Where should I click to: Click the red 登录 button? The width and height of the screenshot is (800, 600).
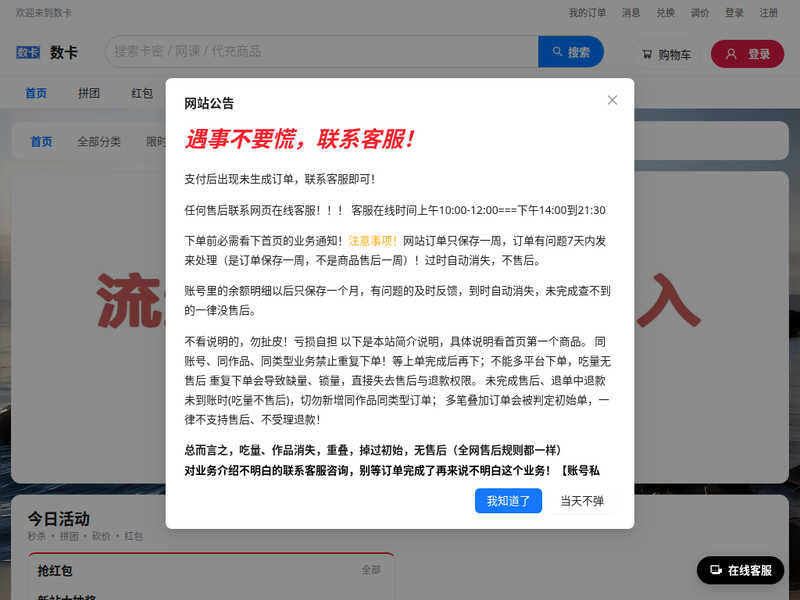coord(747,54)
